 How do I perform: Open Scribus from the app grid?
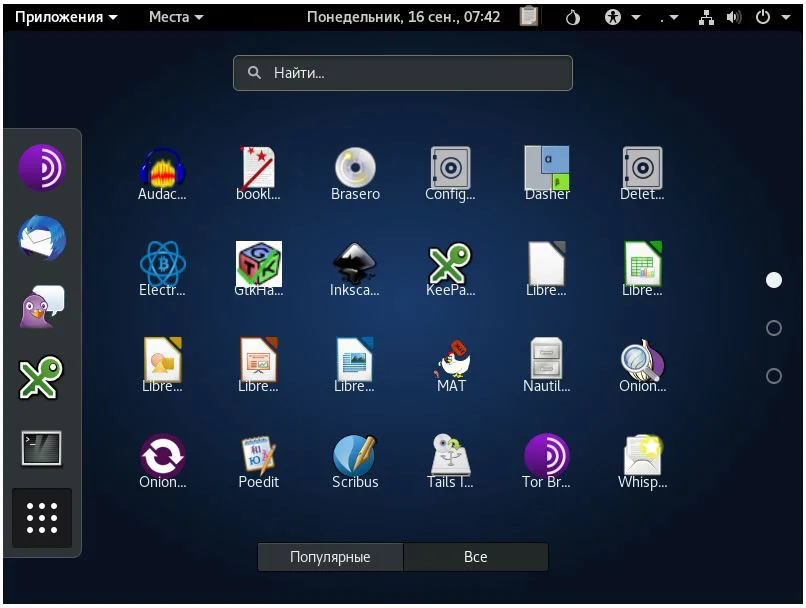(x=355, y=460)
